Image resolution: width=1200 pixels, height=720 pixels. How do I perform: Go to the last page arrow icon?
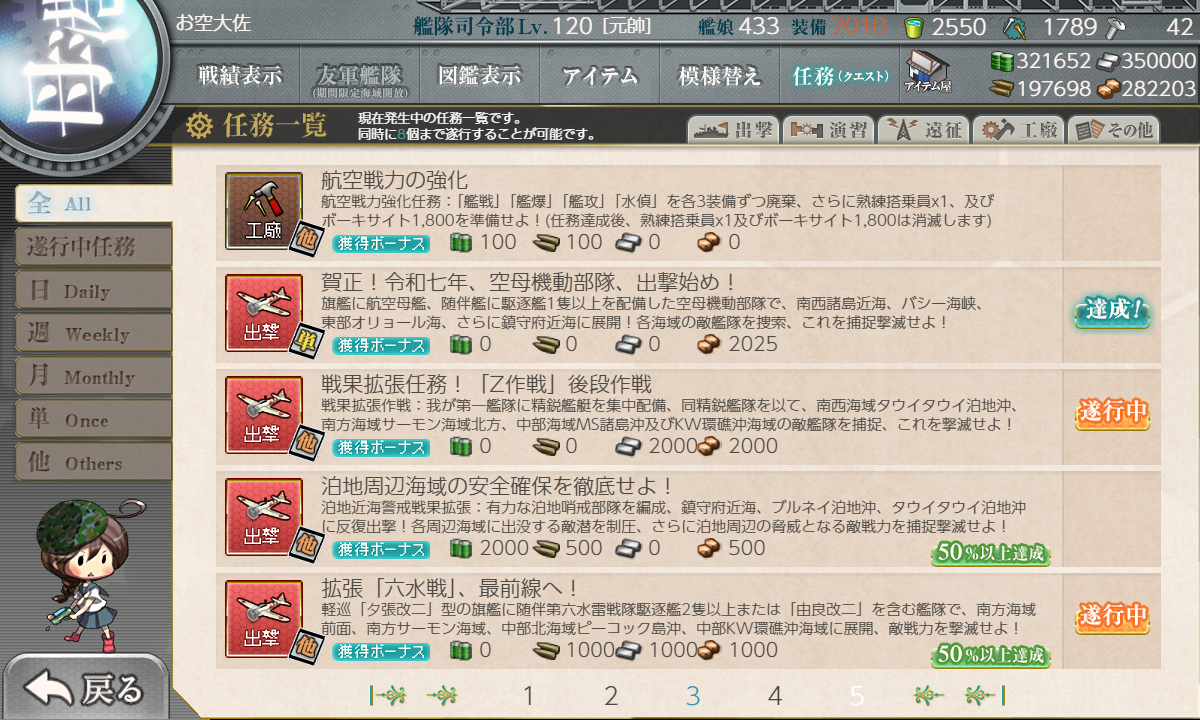click(x=986, y=695)
